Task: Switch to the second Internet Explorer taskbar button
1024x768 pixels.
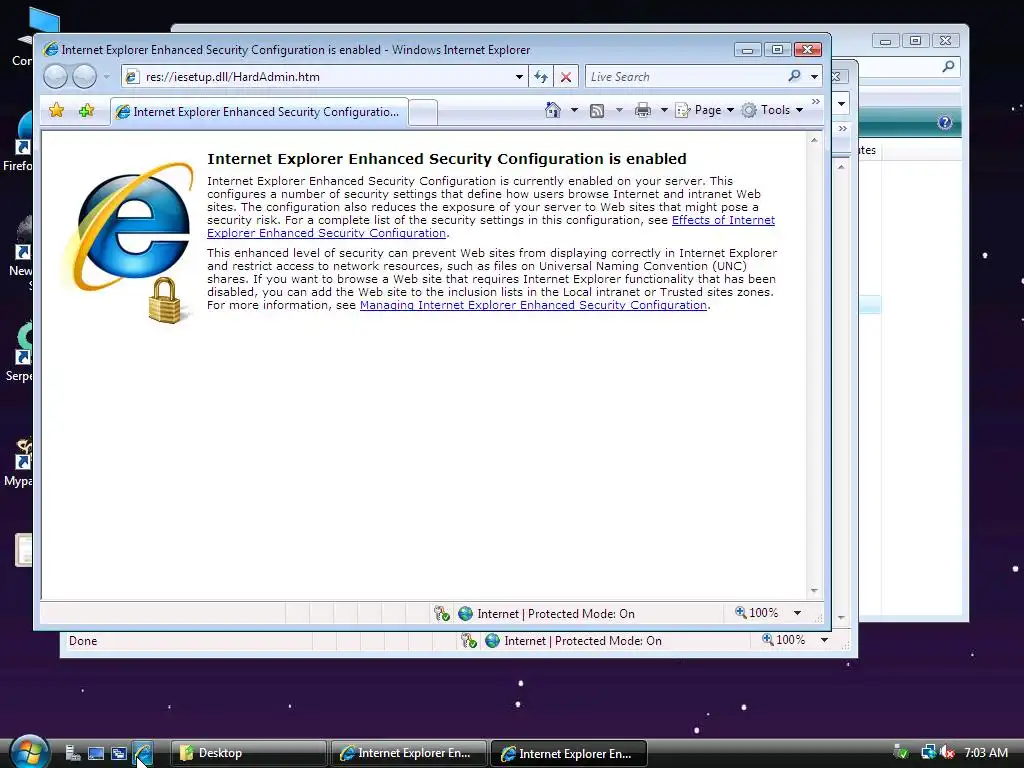Action: [568, 753]
